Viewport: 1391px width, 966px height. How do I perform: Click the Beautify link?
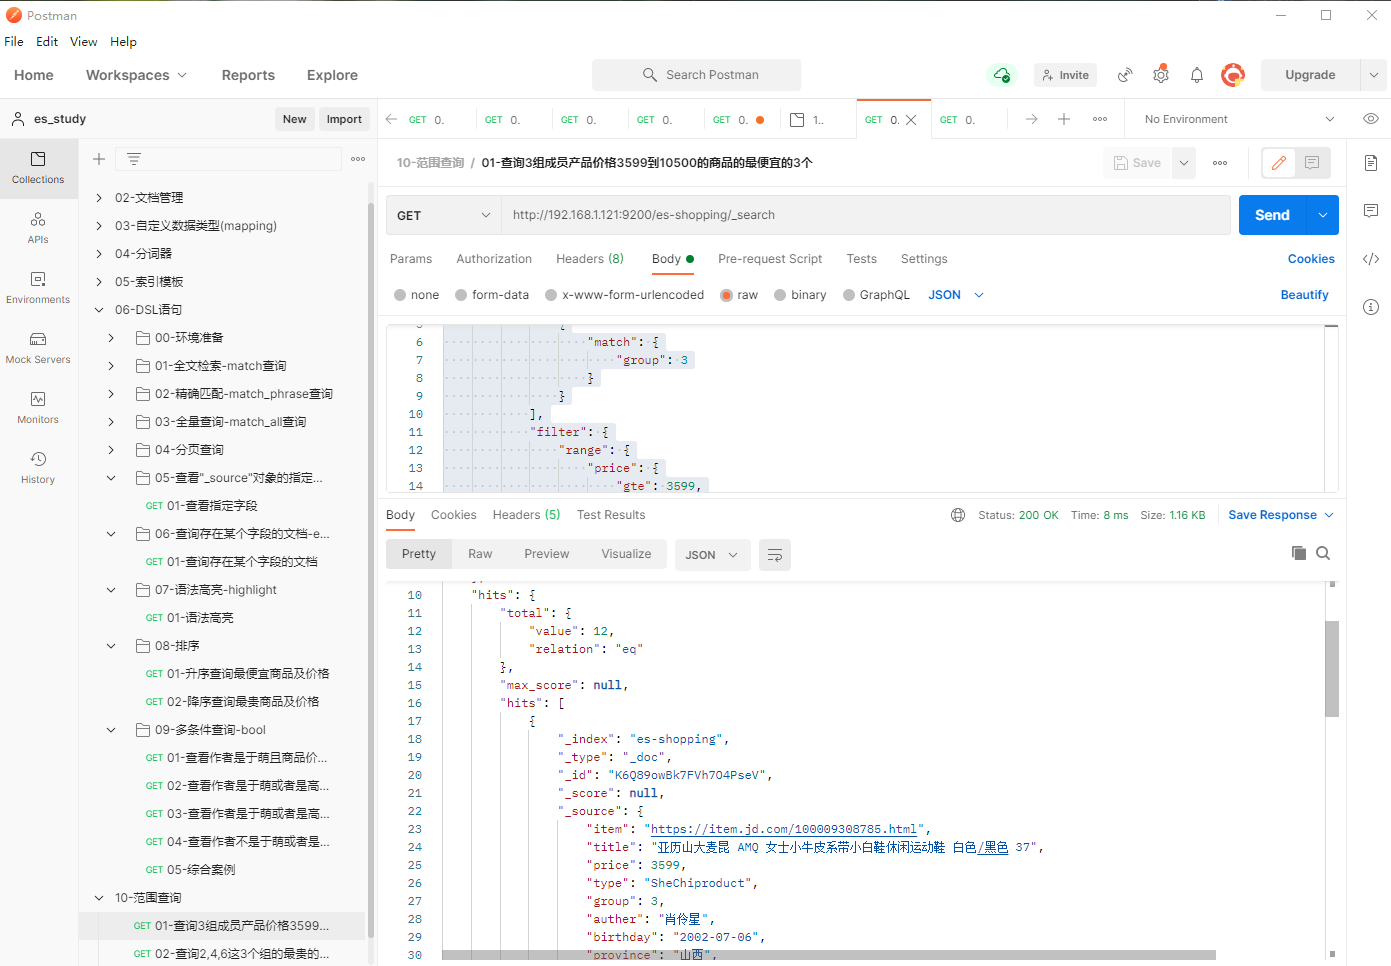(x=1304, y=295)
